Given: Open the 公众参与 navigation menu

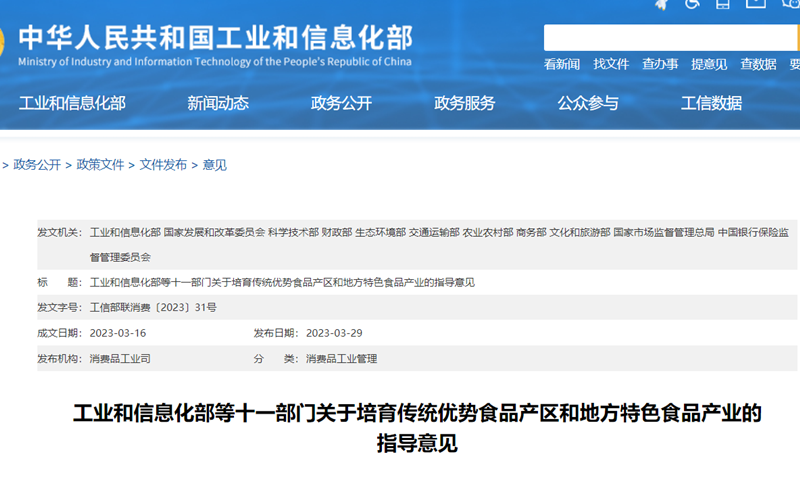Looking at the screenshot, I should coord(588,103).
